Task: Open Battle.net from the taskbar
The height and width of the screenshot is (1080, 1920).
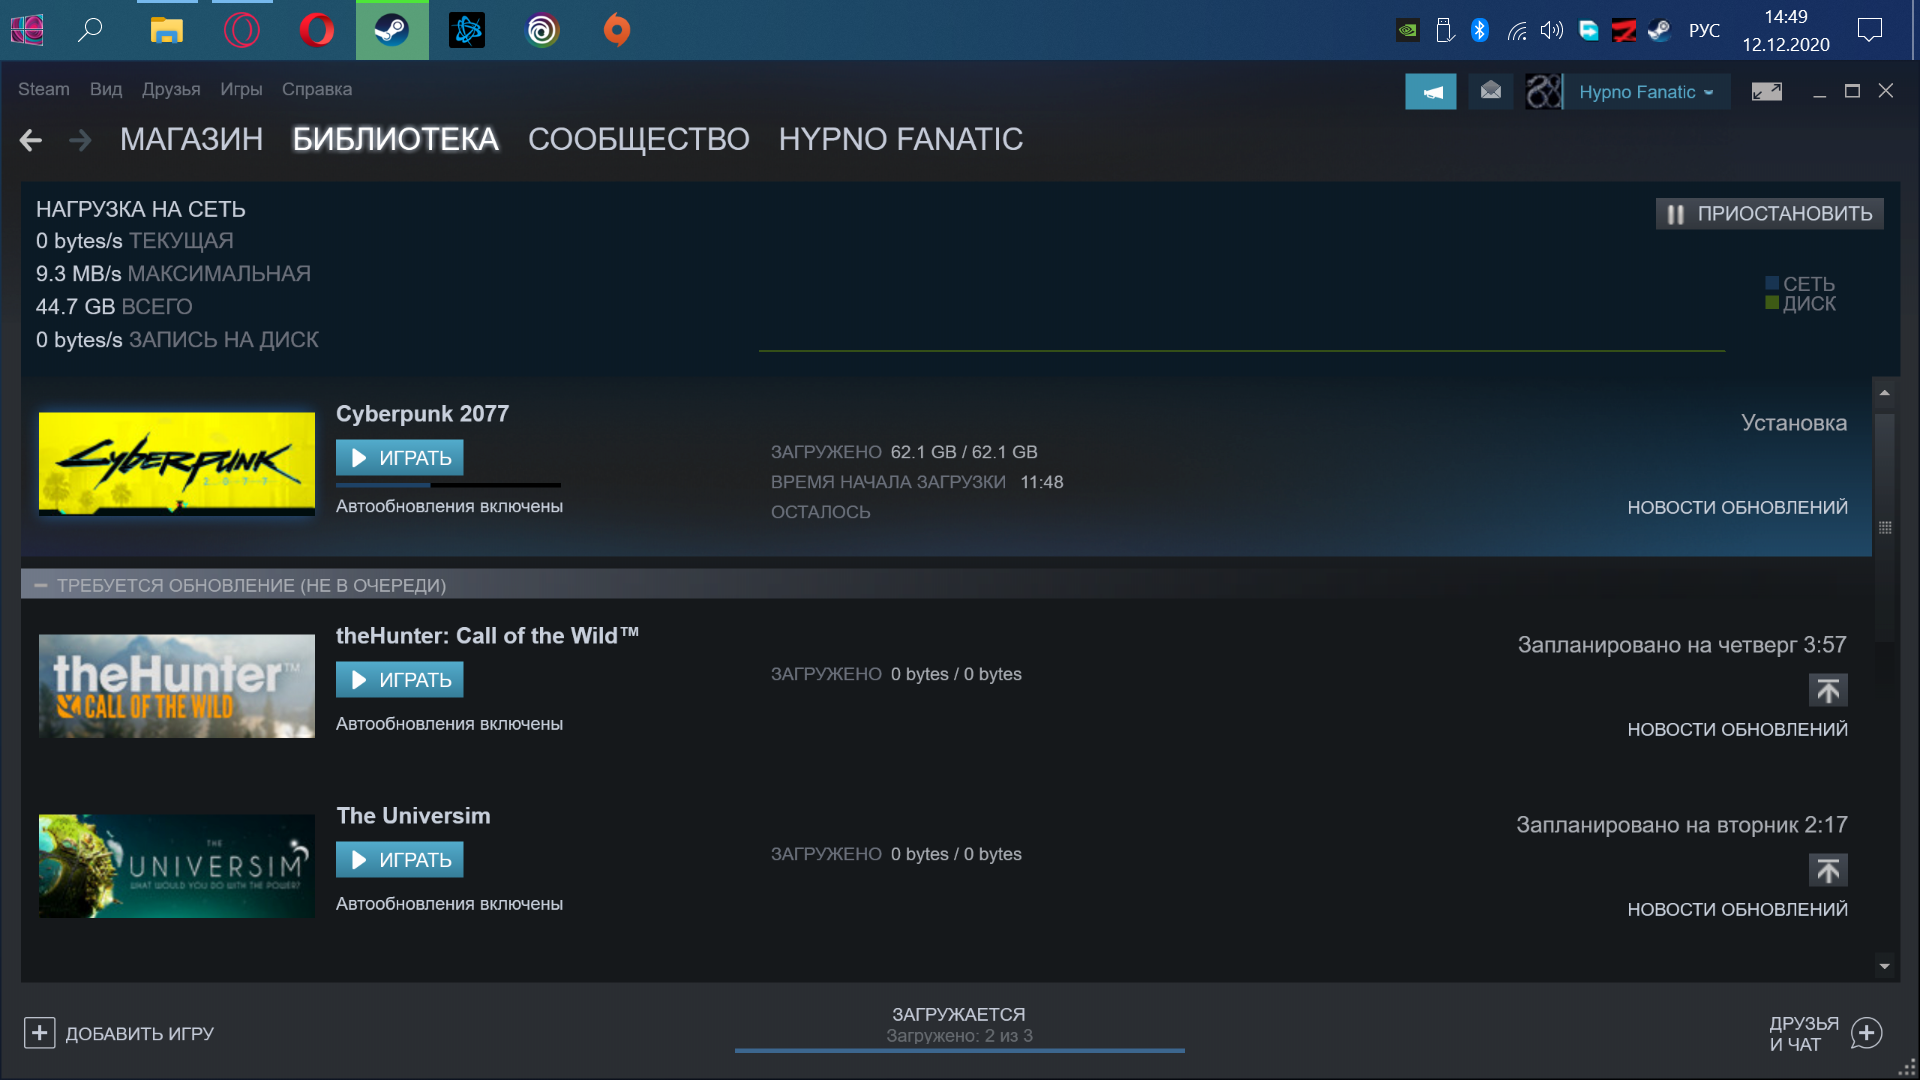Action: (x=467, y=30)
